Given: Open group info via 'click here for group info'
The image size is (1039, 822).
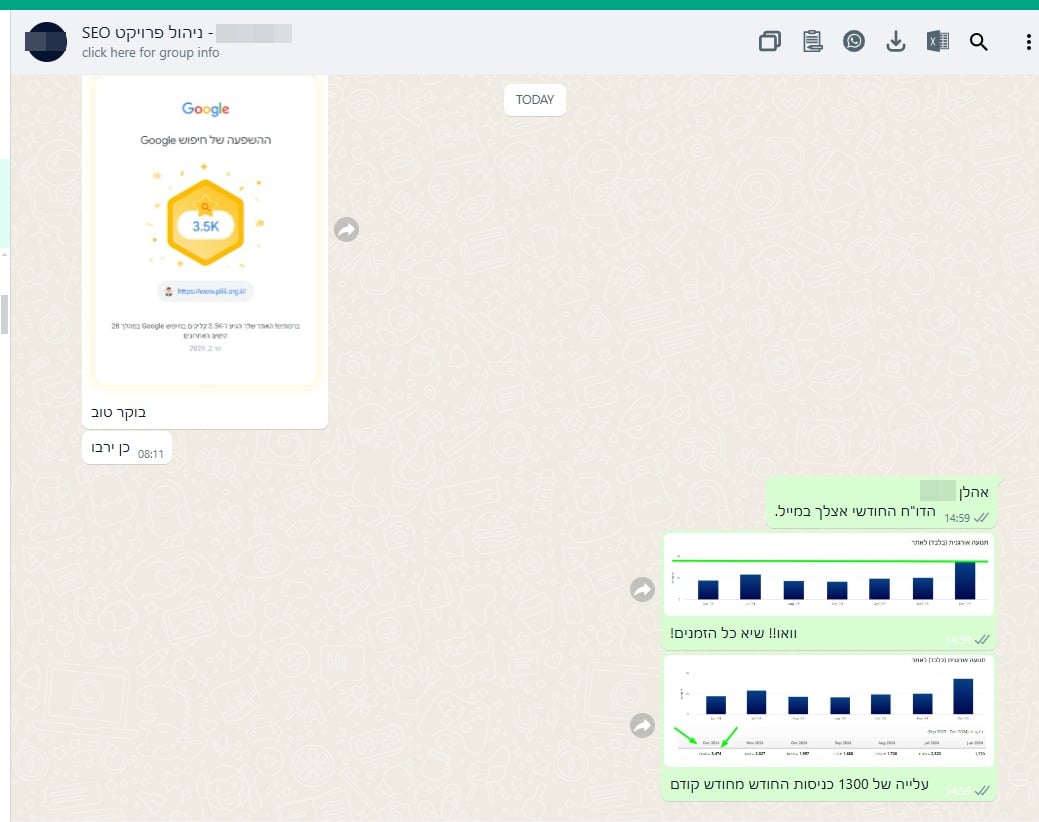Looking at the screenshot, I should click(150, 52).
